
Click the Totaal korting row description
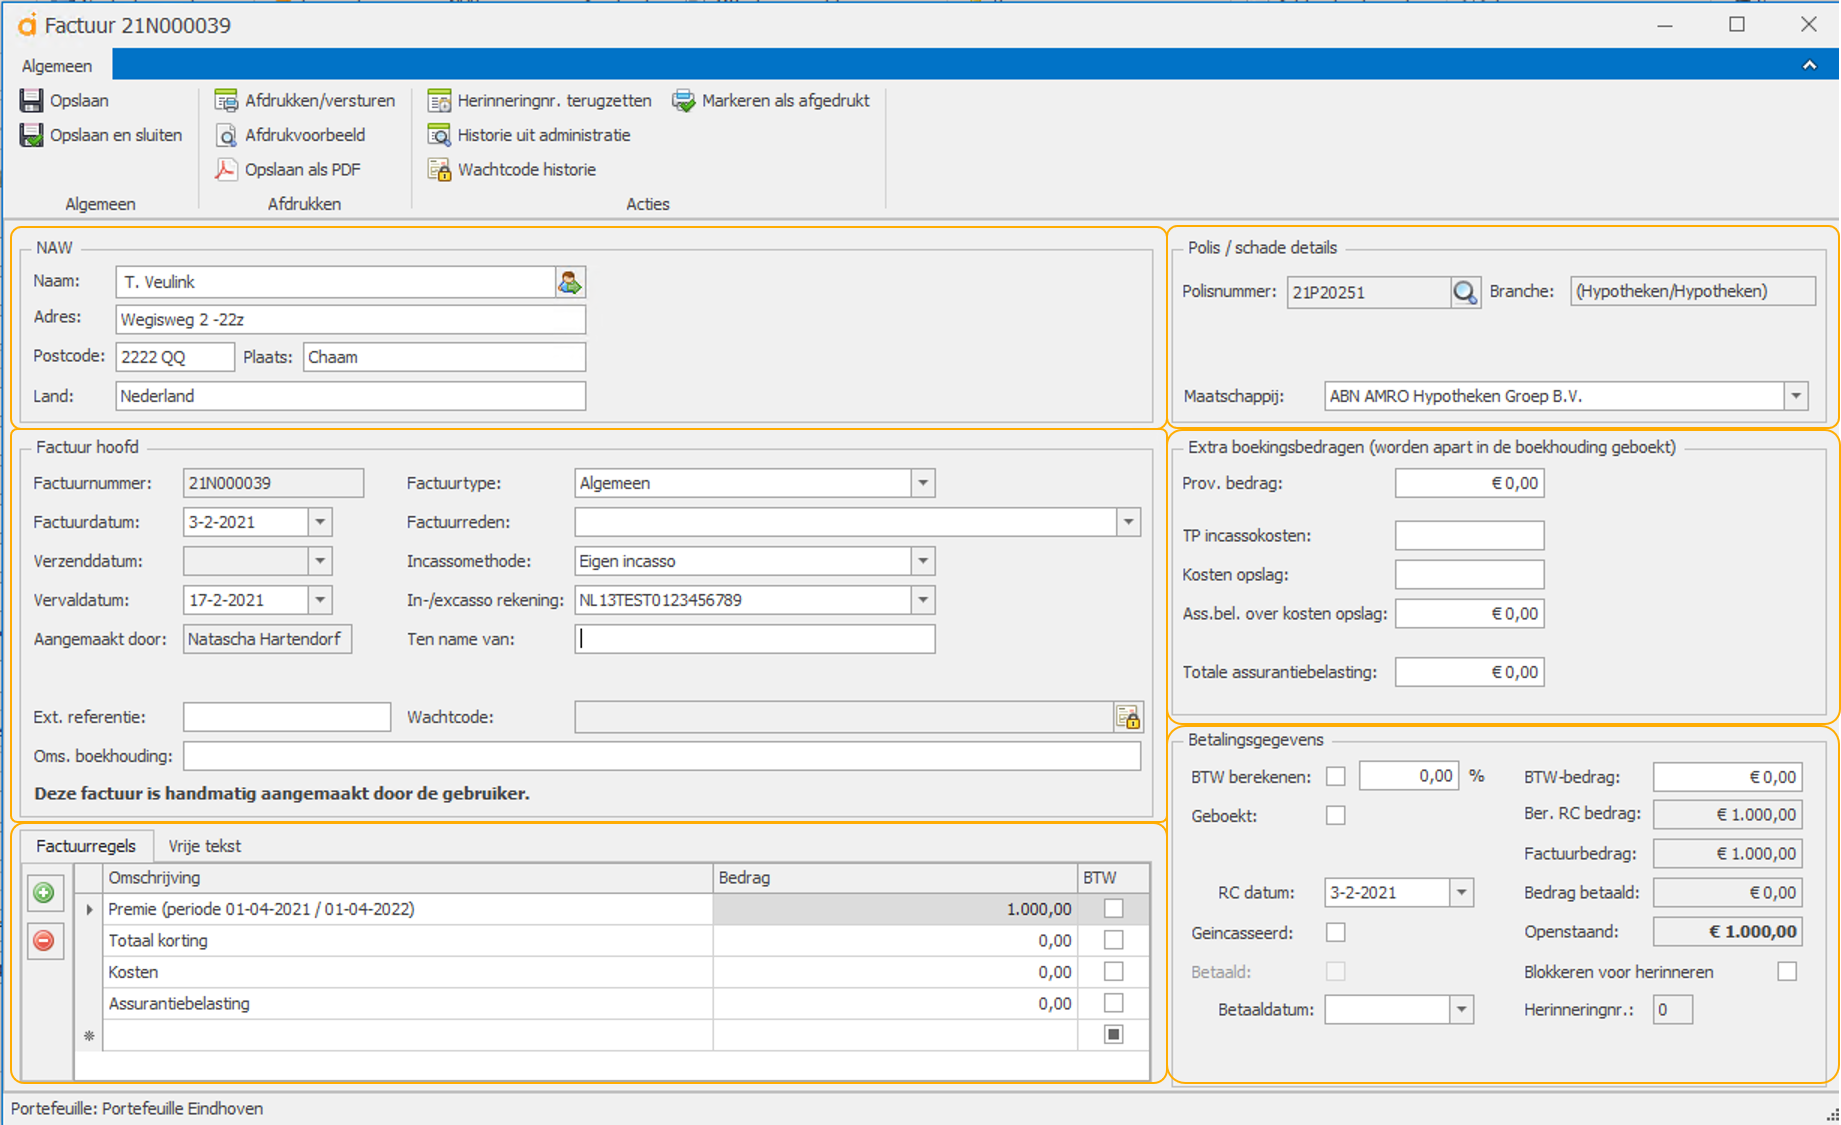click(x=408, y=941)
